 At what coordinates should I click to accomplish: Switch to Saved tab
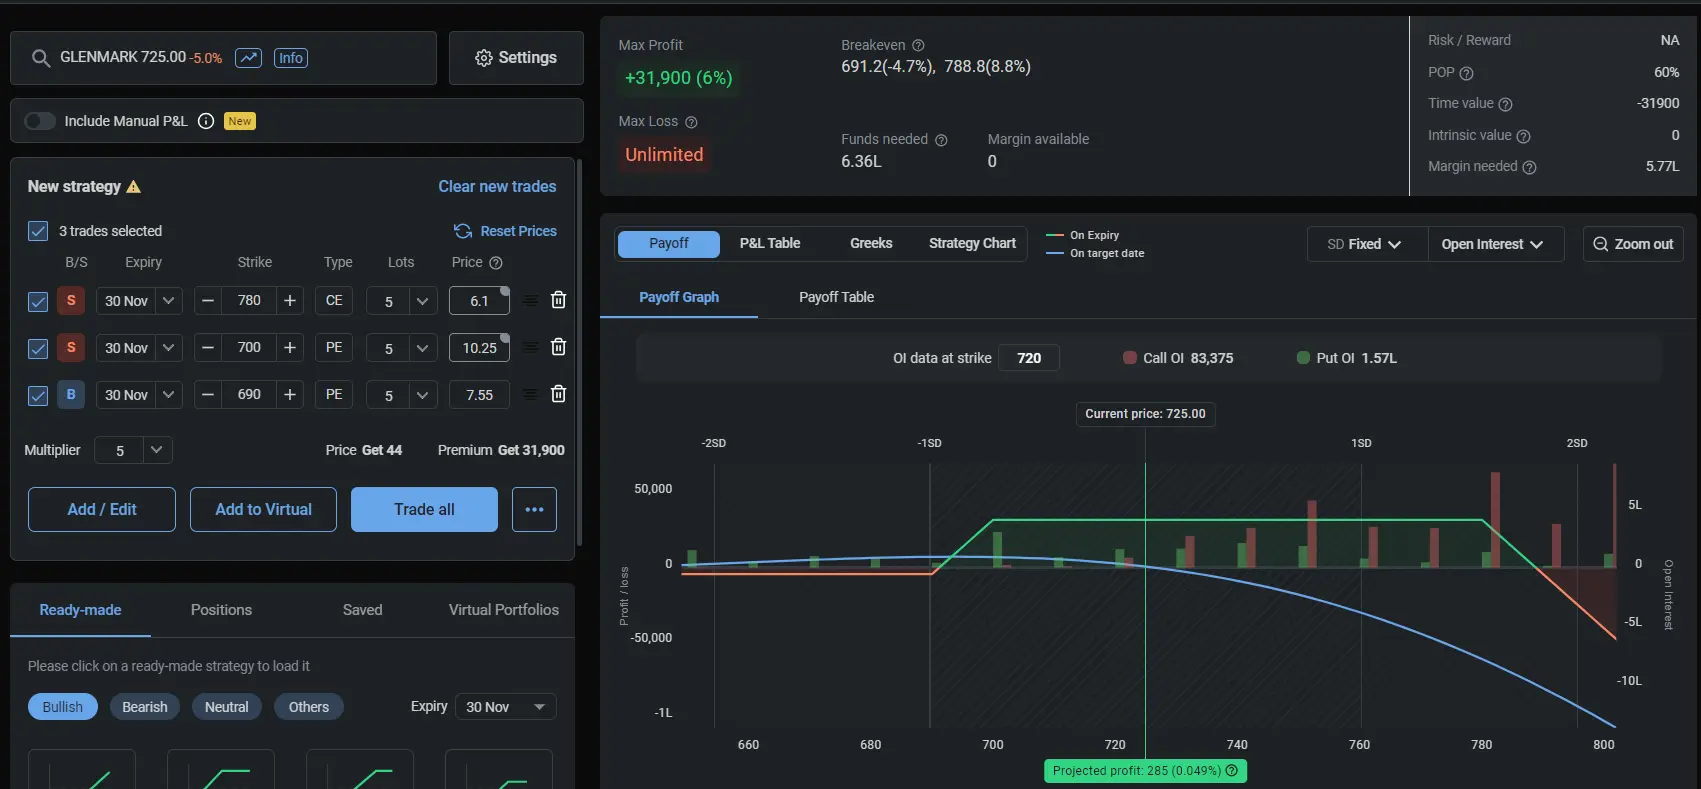click(362, 610)
